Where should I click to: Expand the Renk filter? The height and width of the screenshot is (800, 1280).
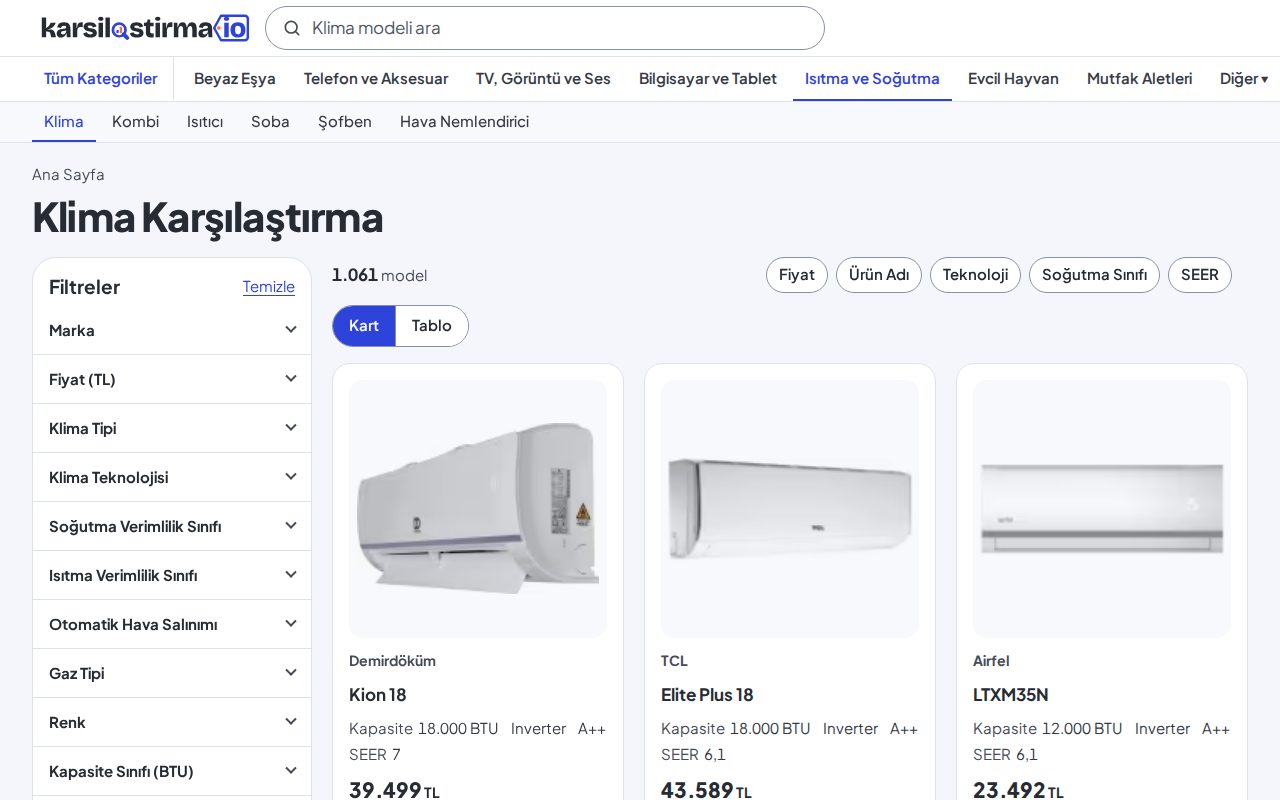172,722
